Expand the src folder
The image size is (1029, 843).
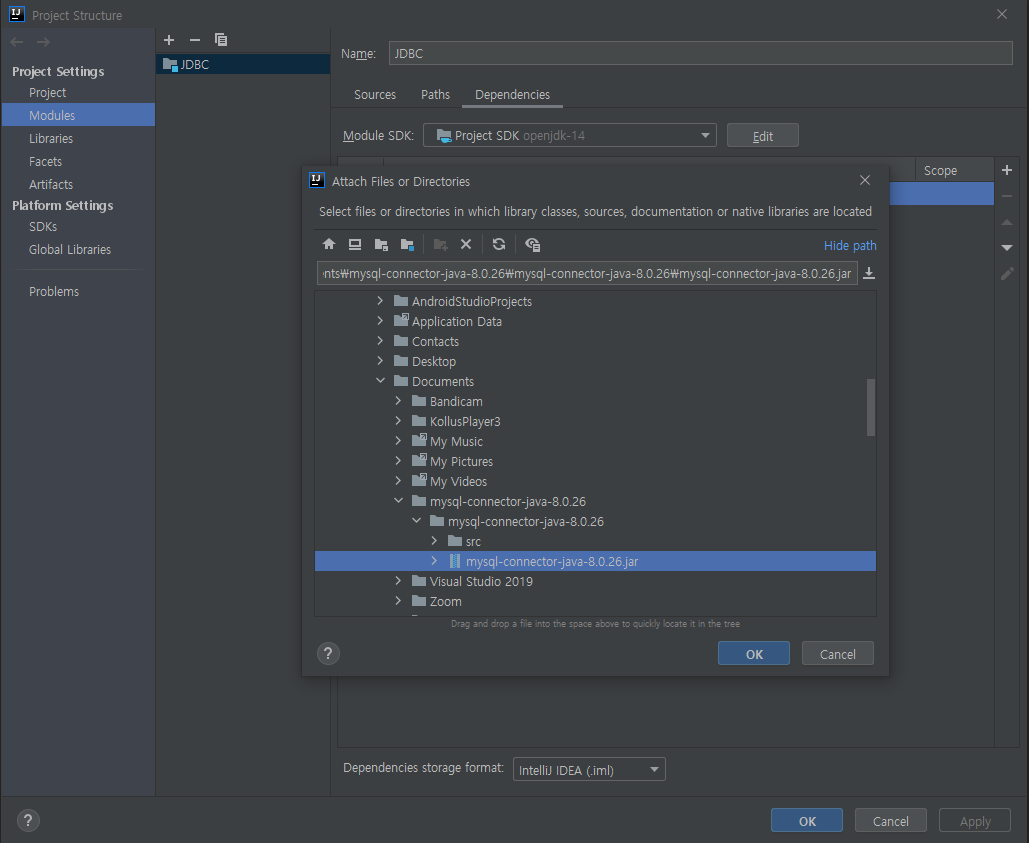tap(434, 541)
